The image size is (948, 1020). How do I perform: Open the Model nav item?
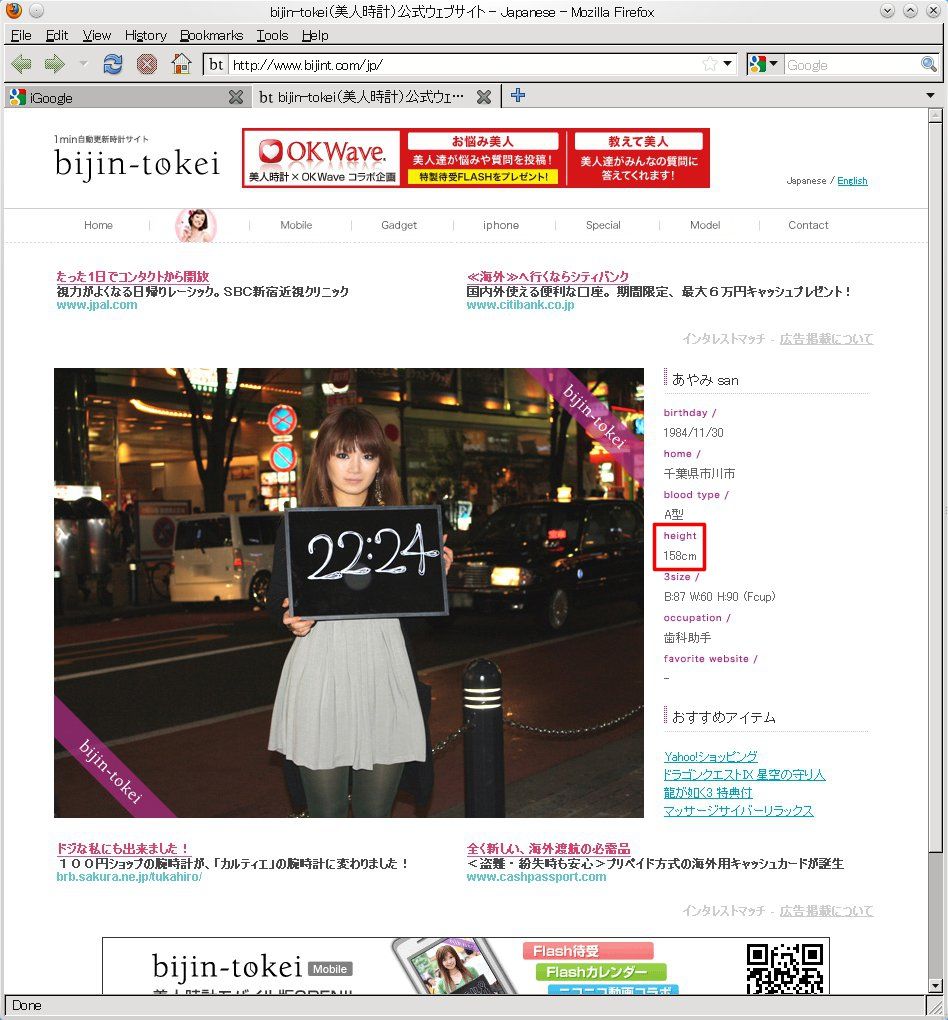[x=705, y=225]
